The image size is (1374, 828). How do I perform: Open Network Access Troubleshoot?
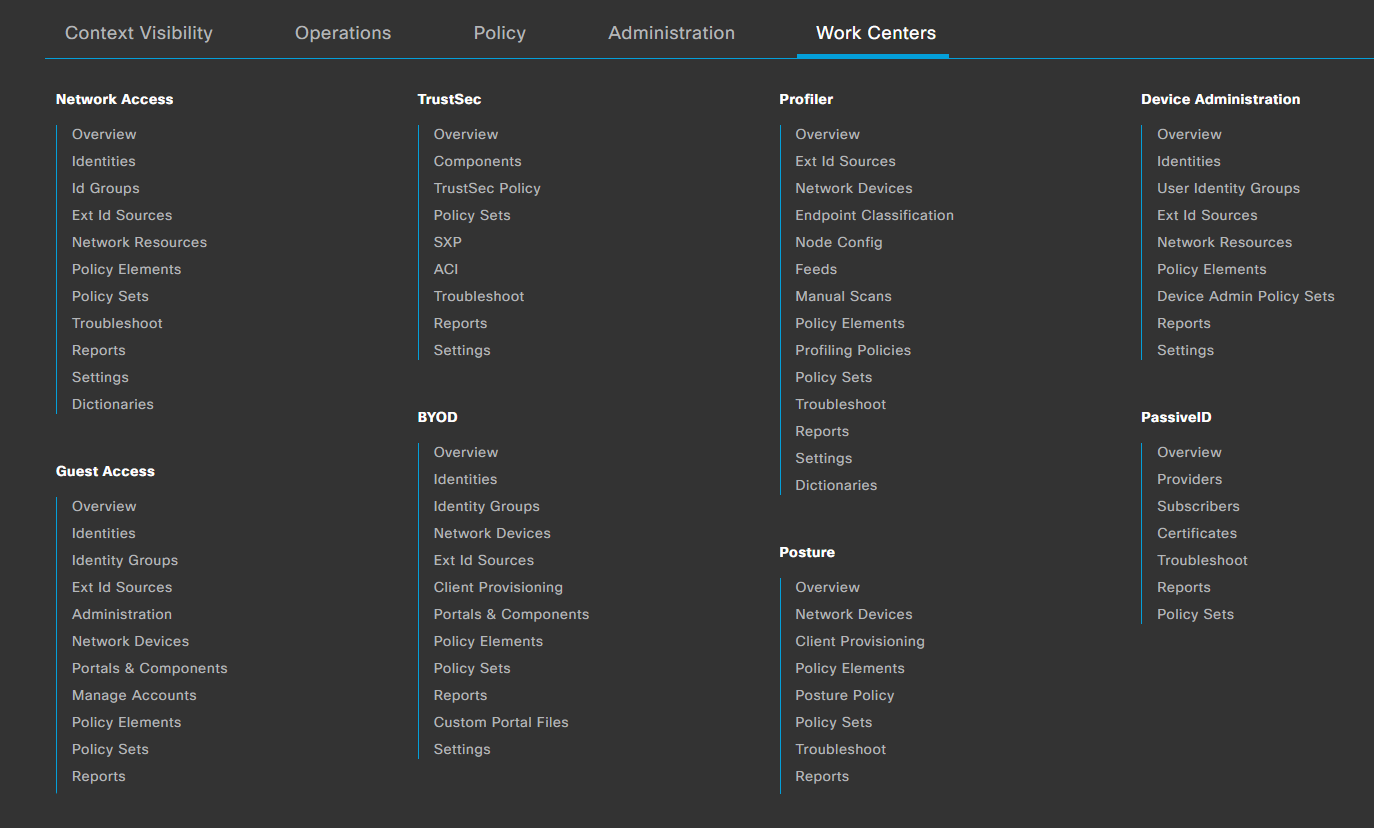pyautogui.click(x=117, y=323)
